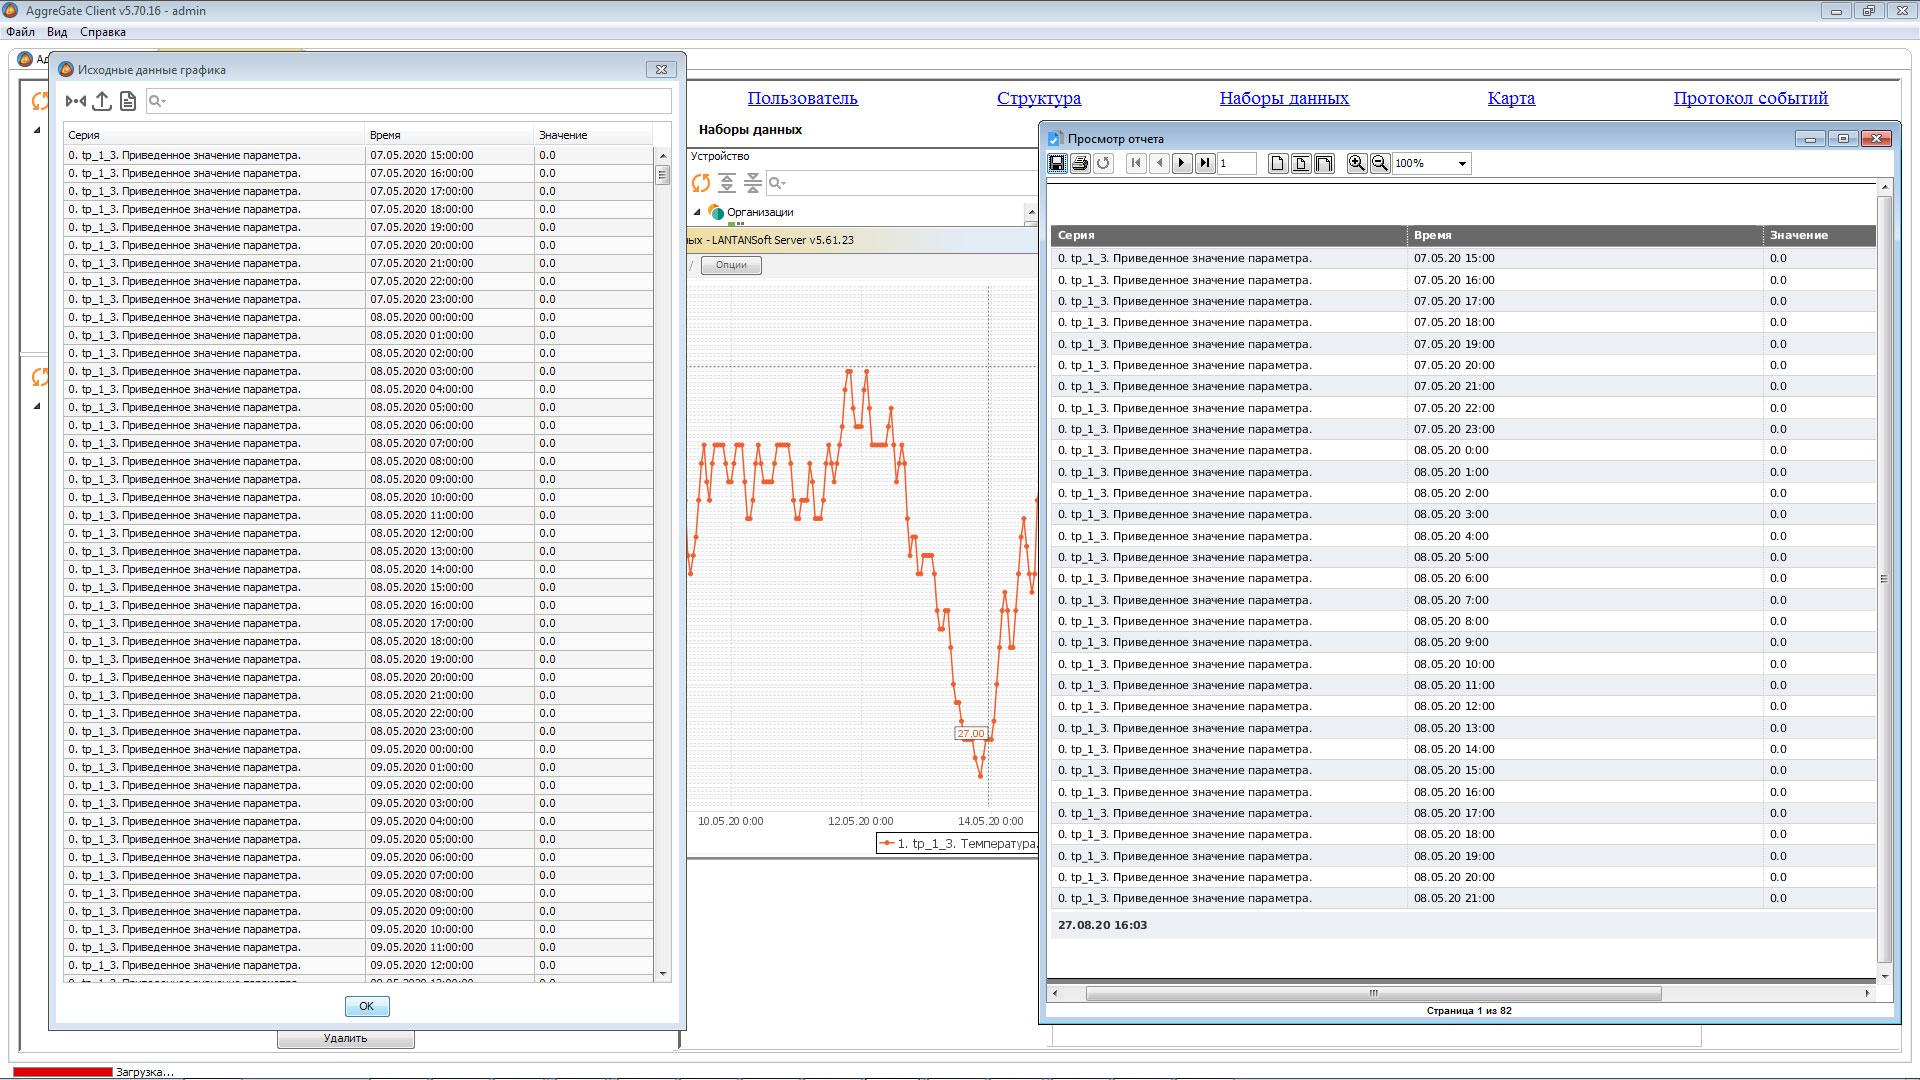Click the search field in chart data dialog

point(409,101)
